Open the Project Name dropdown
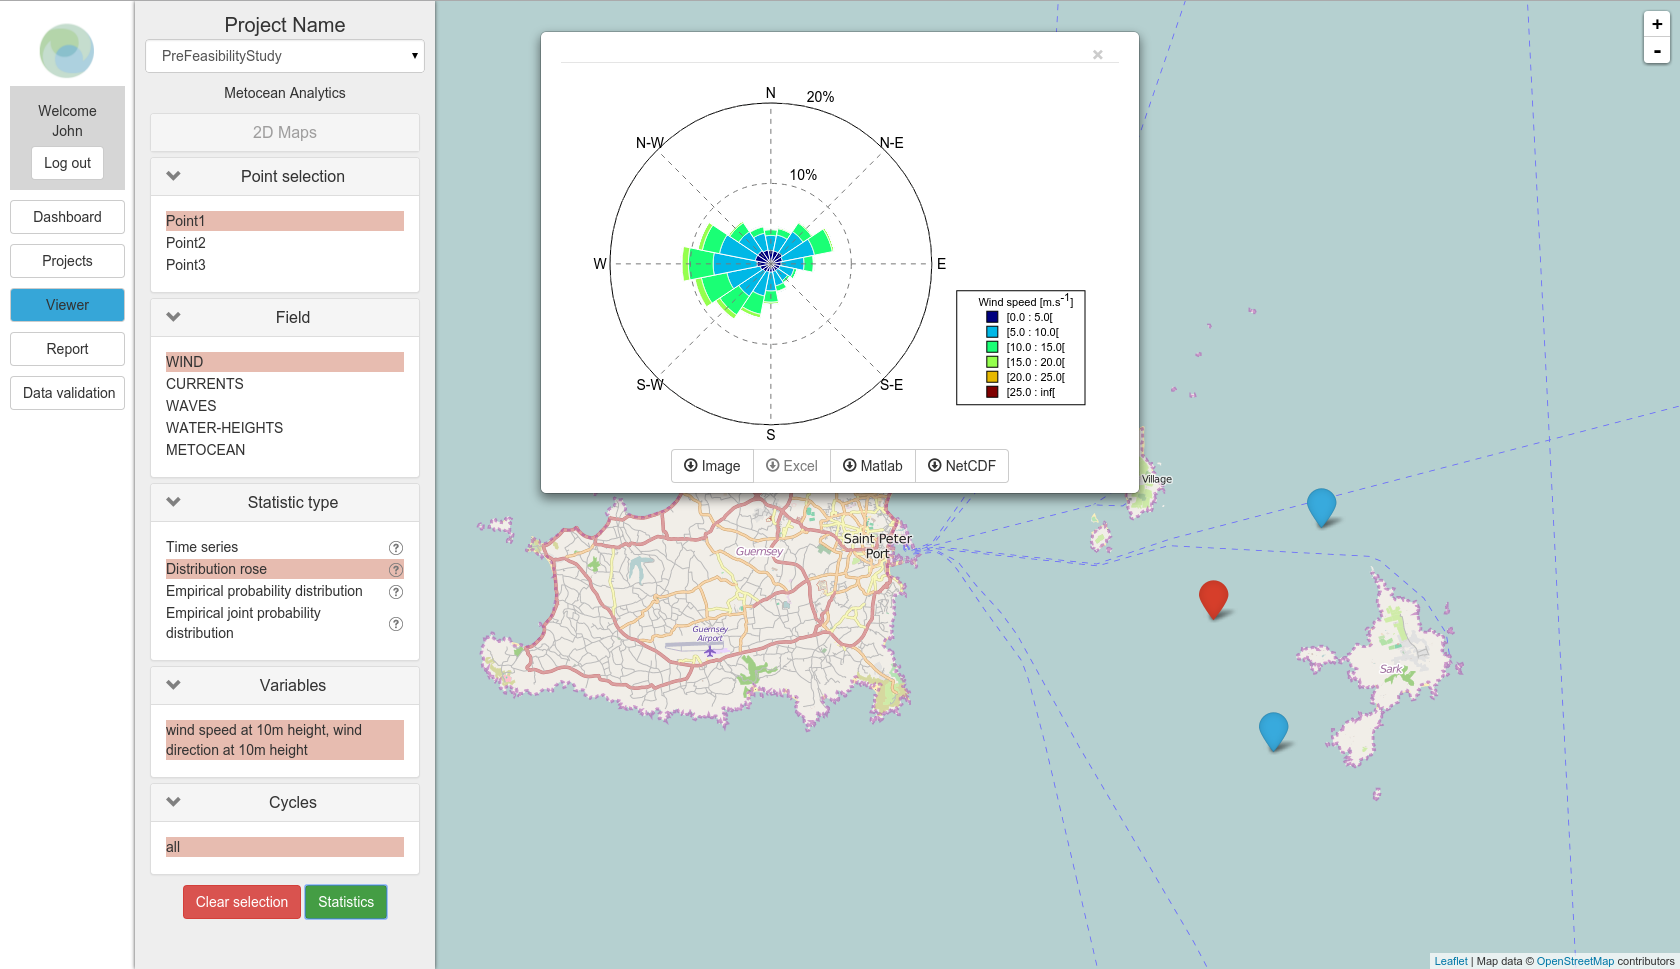Viewport: 1680px width, 969px height. point(285,56)
